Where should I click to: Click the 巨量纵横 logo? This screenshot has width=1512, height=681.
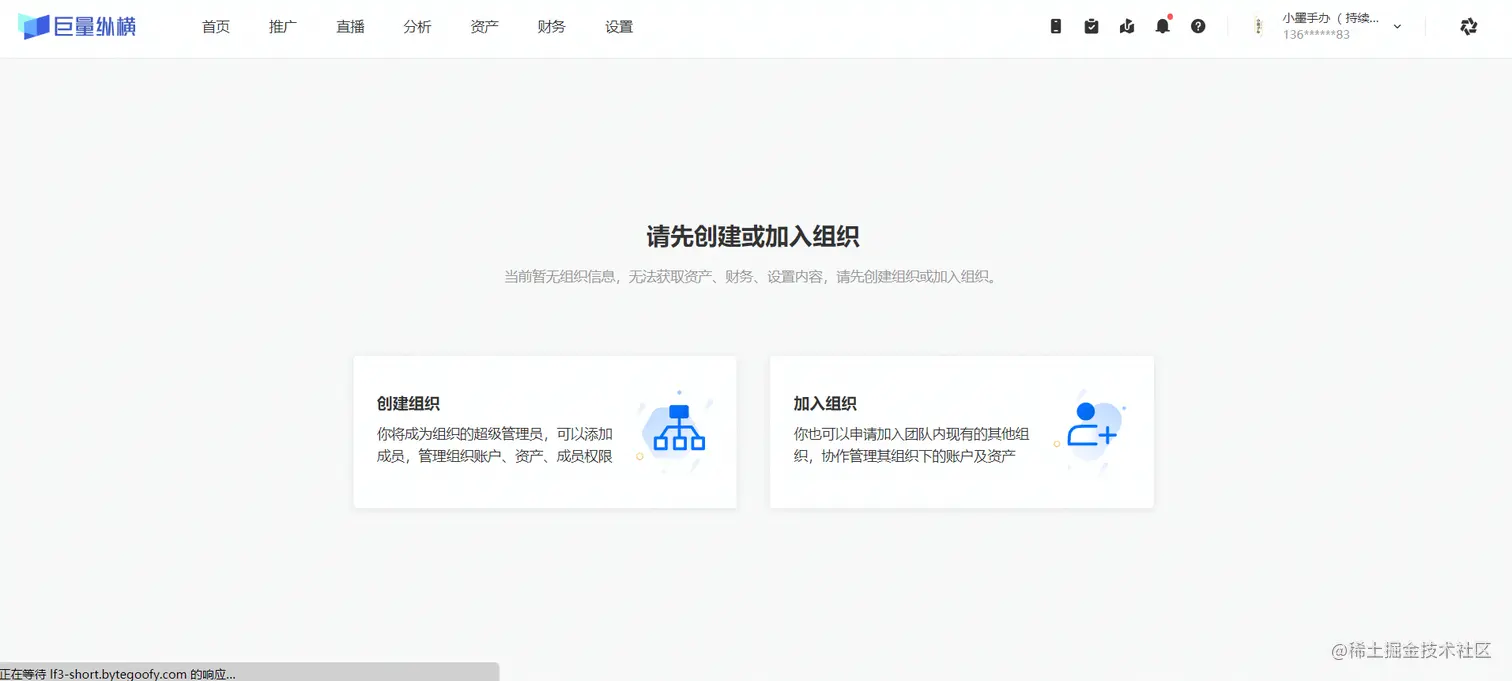pos(78,26)
